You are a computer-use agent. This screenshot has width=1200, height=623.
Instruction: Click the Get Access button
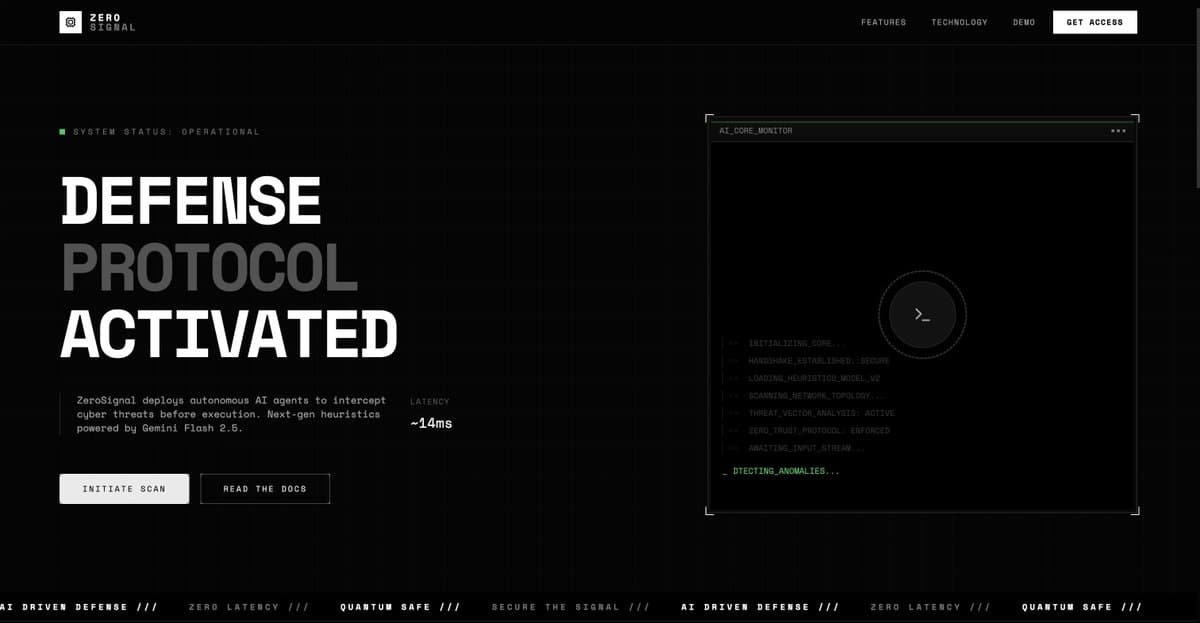[1095, 22]
